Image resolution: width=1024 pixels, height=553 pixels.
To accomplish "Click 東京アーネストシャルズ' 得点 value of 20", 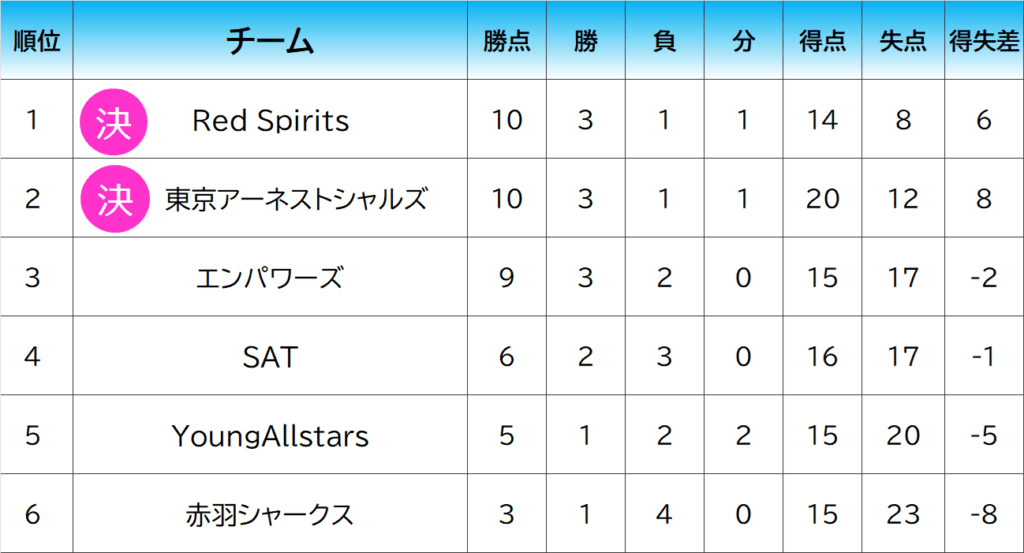I will [822, 199].
